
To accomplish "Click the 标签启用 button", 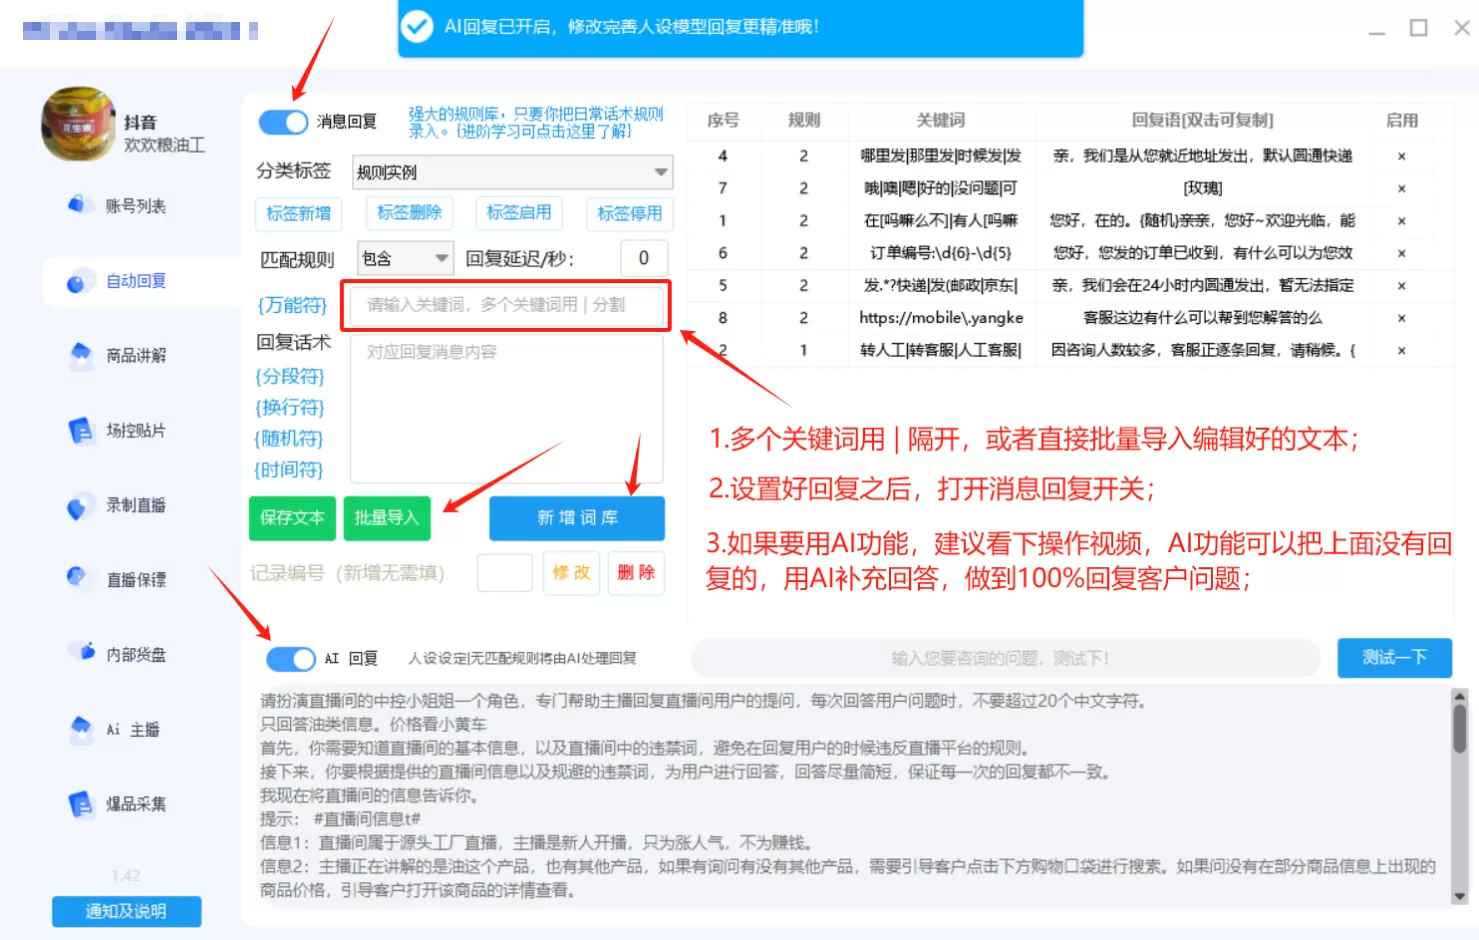I will coord(519,212).
